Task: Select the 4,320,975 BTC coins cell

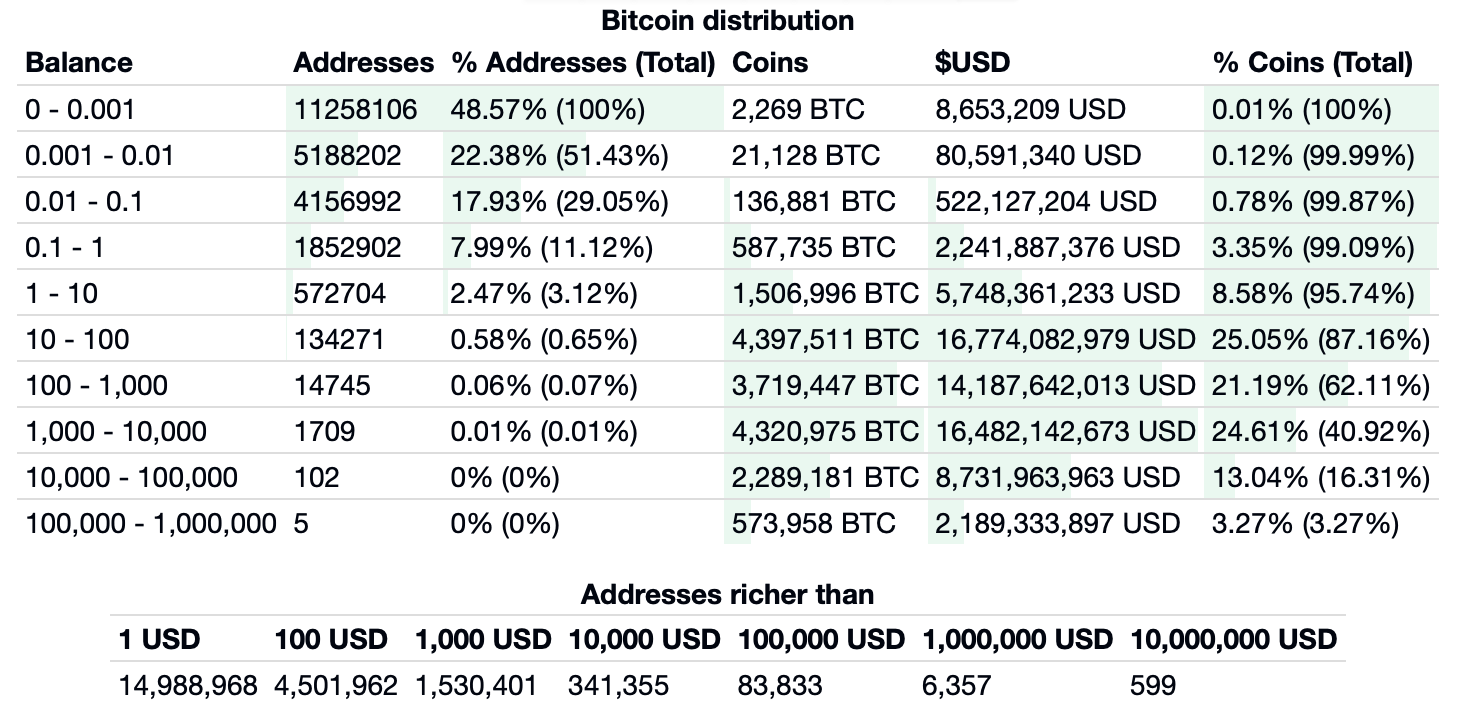Action: 824,431
